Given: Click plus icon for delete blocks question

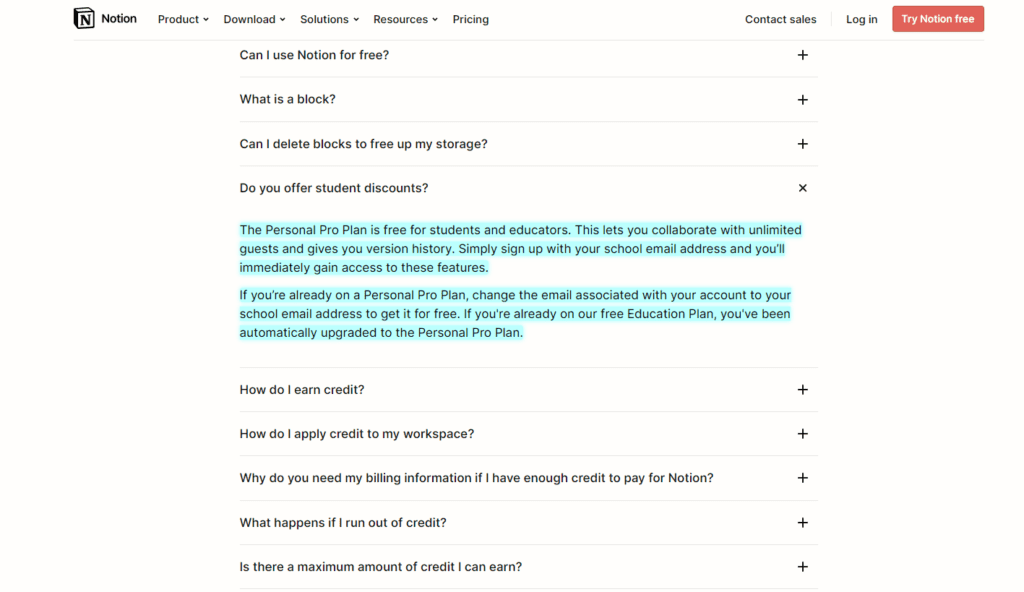Looking at the screenshot, I should (802, 144).
